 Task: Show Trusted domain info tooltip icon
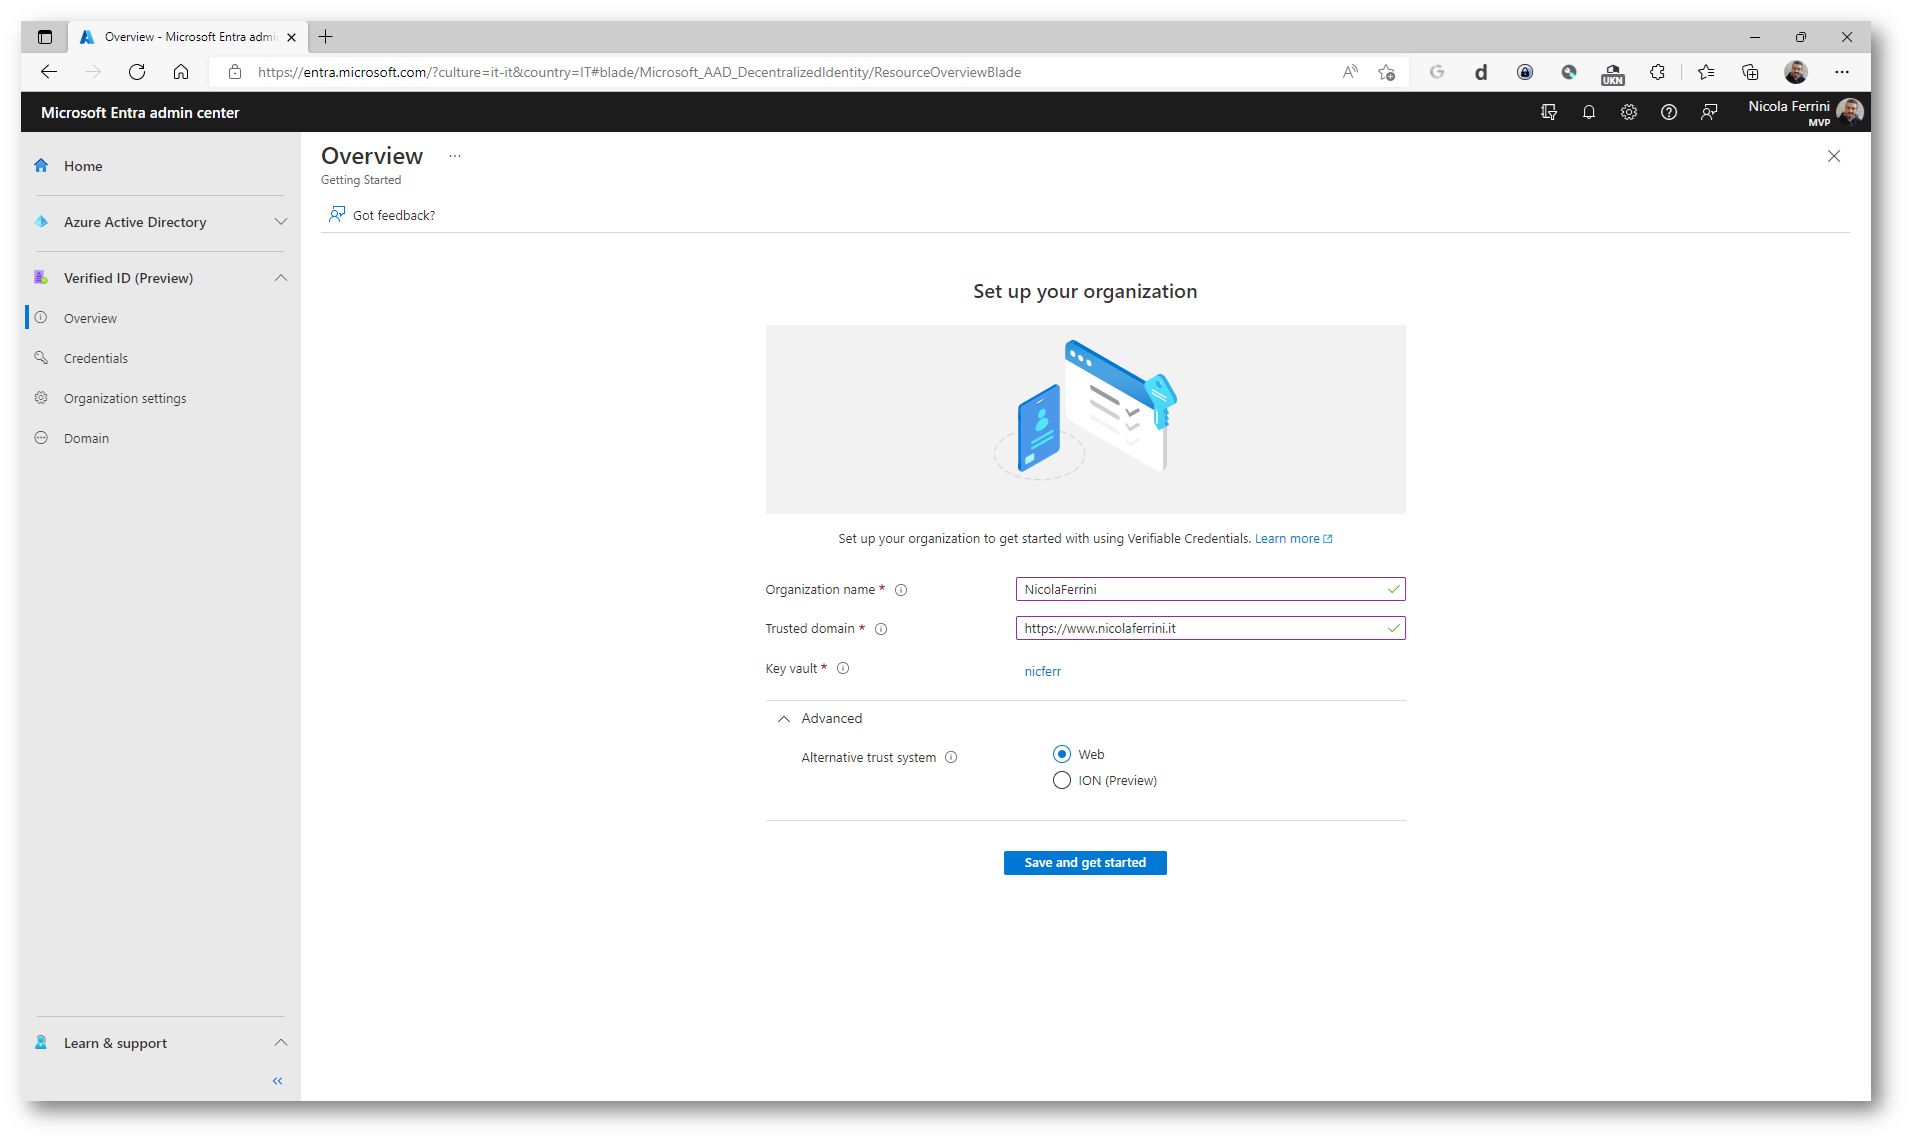(881, 629)
